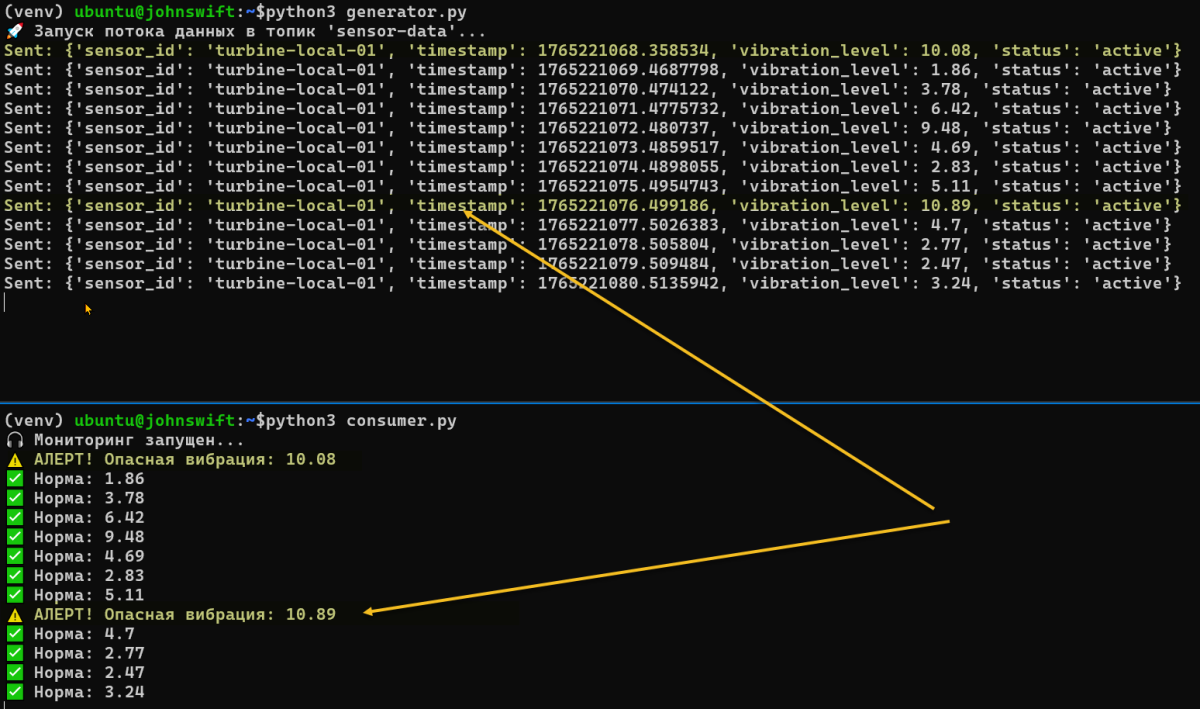Click the green checkmark beside Норма: 9.48
Screen dimensions: 1200x709
click(14, 537)
